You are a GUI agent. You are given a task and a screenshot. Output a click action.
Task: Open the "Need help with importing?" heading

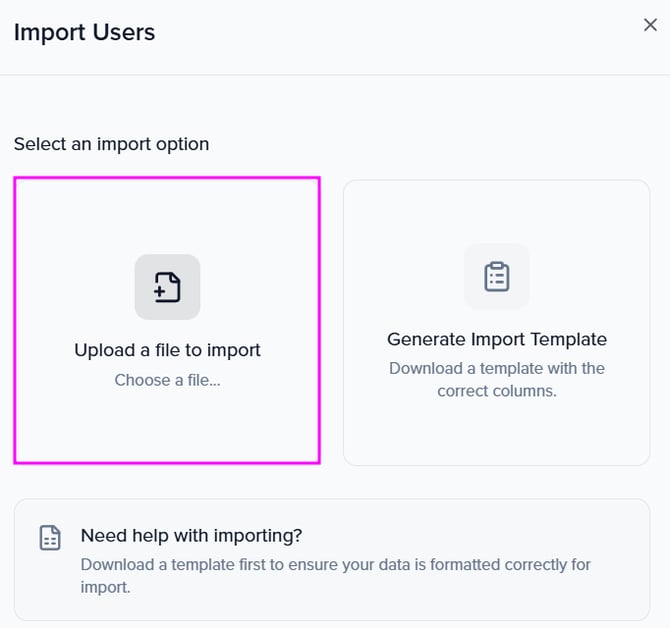pyautogui.click(x=191, y=535)
